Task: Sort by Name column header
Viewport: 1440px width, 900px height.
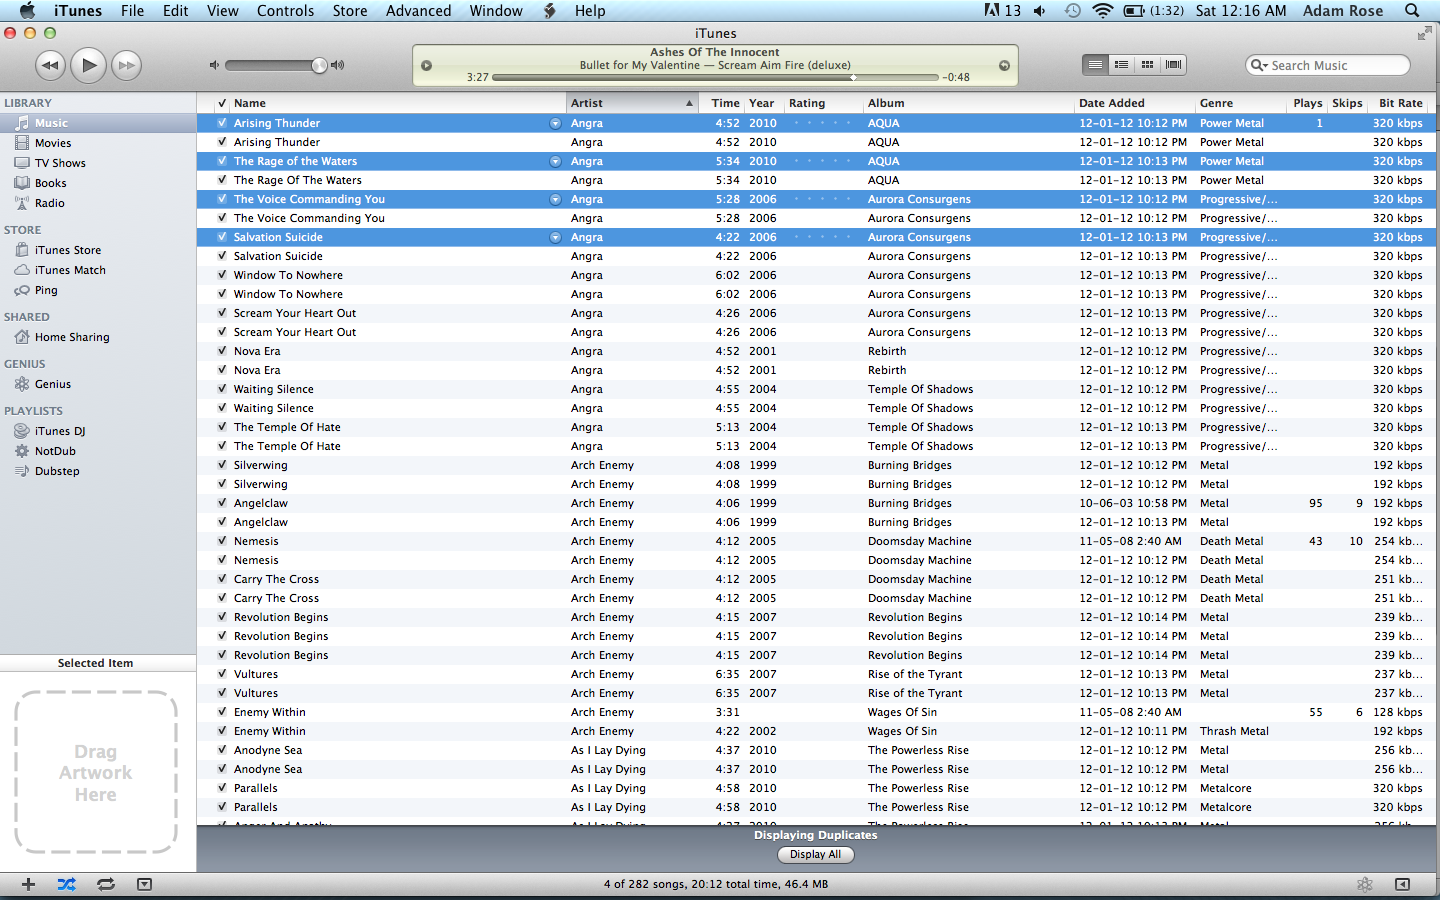Action: coord(398,103)
